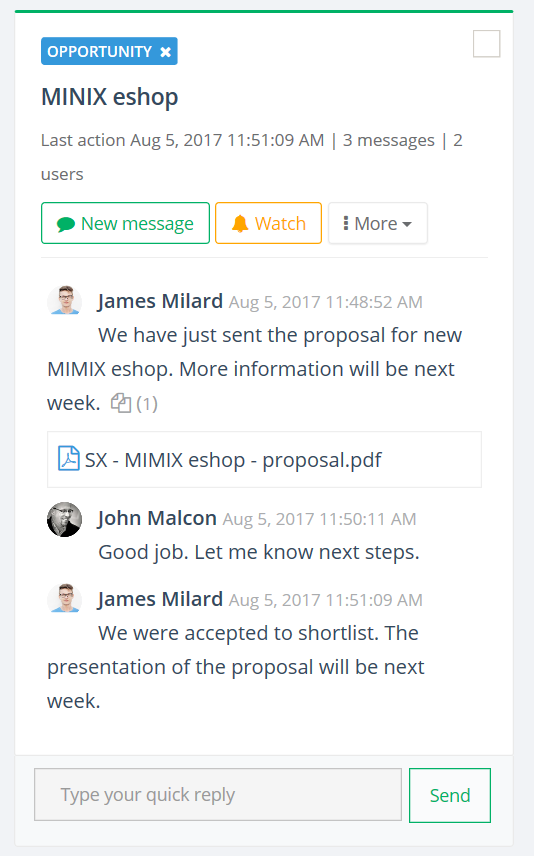Tick the checkbox at the card's top corner
This screenshot has width=534, height=856.
pyautogui.click(x=486, y=44)
